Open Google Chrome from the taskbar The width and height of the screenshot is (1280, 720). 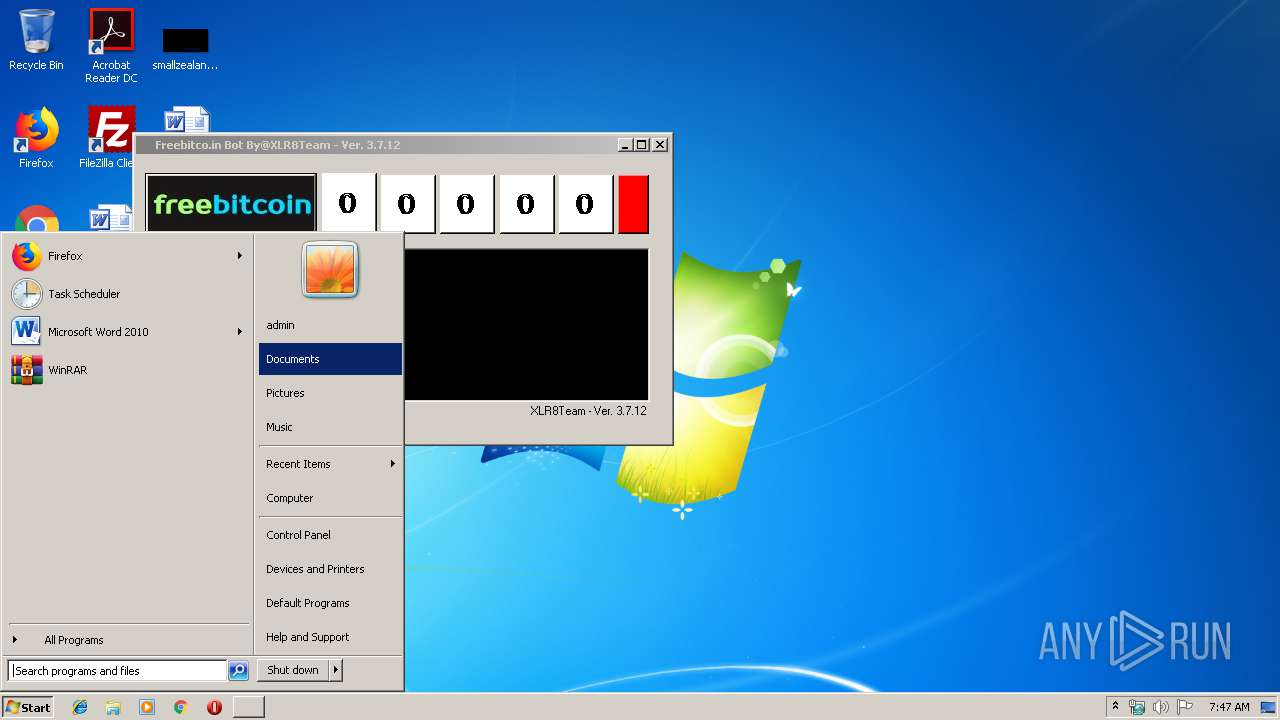[180, 707]
